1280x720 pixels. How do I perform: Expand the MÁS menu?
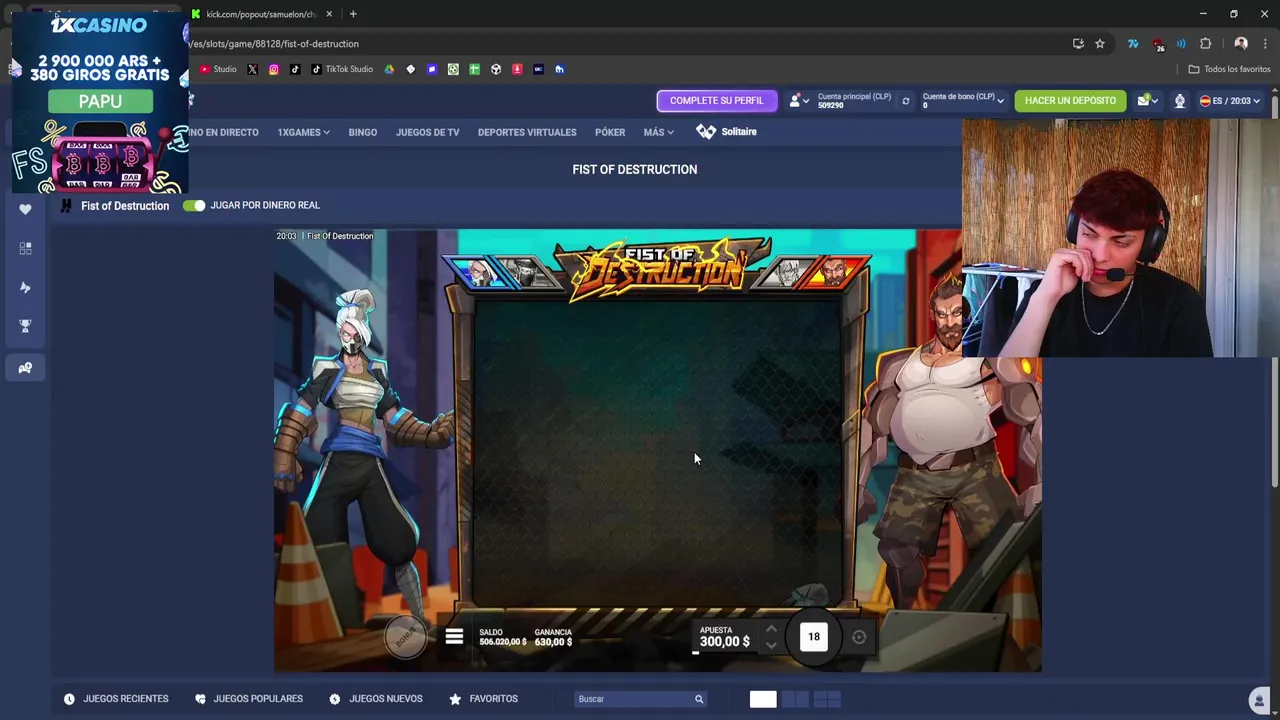[658, 132]
